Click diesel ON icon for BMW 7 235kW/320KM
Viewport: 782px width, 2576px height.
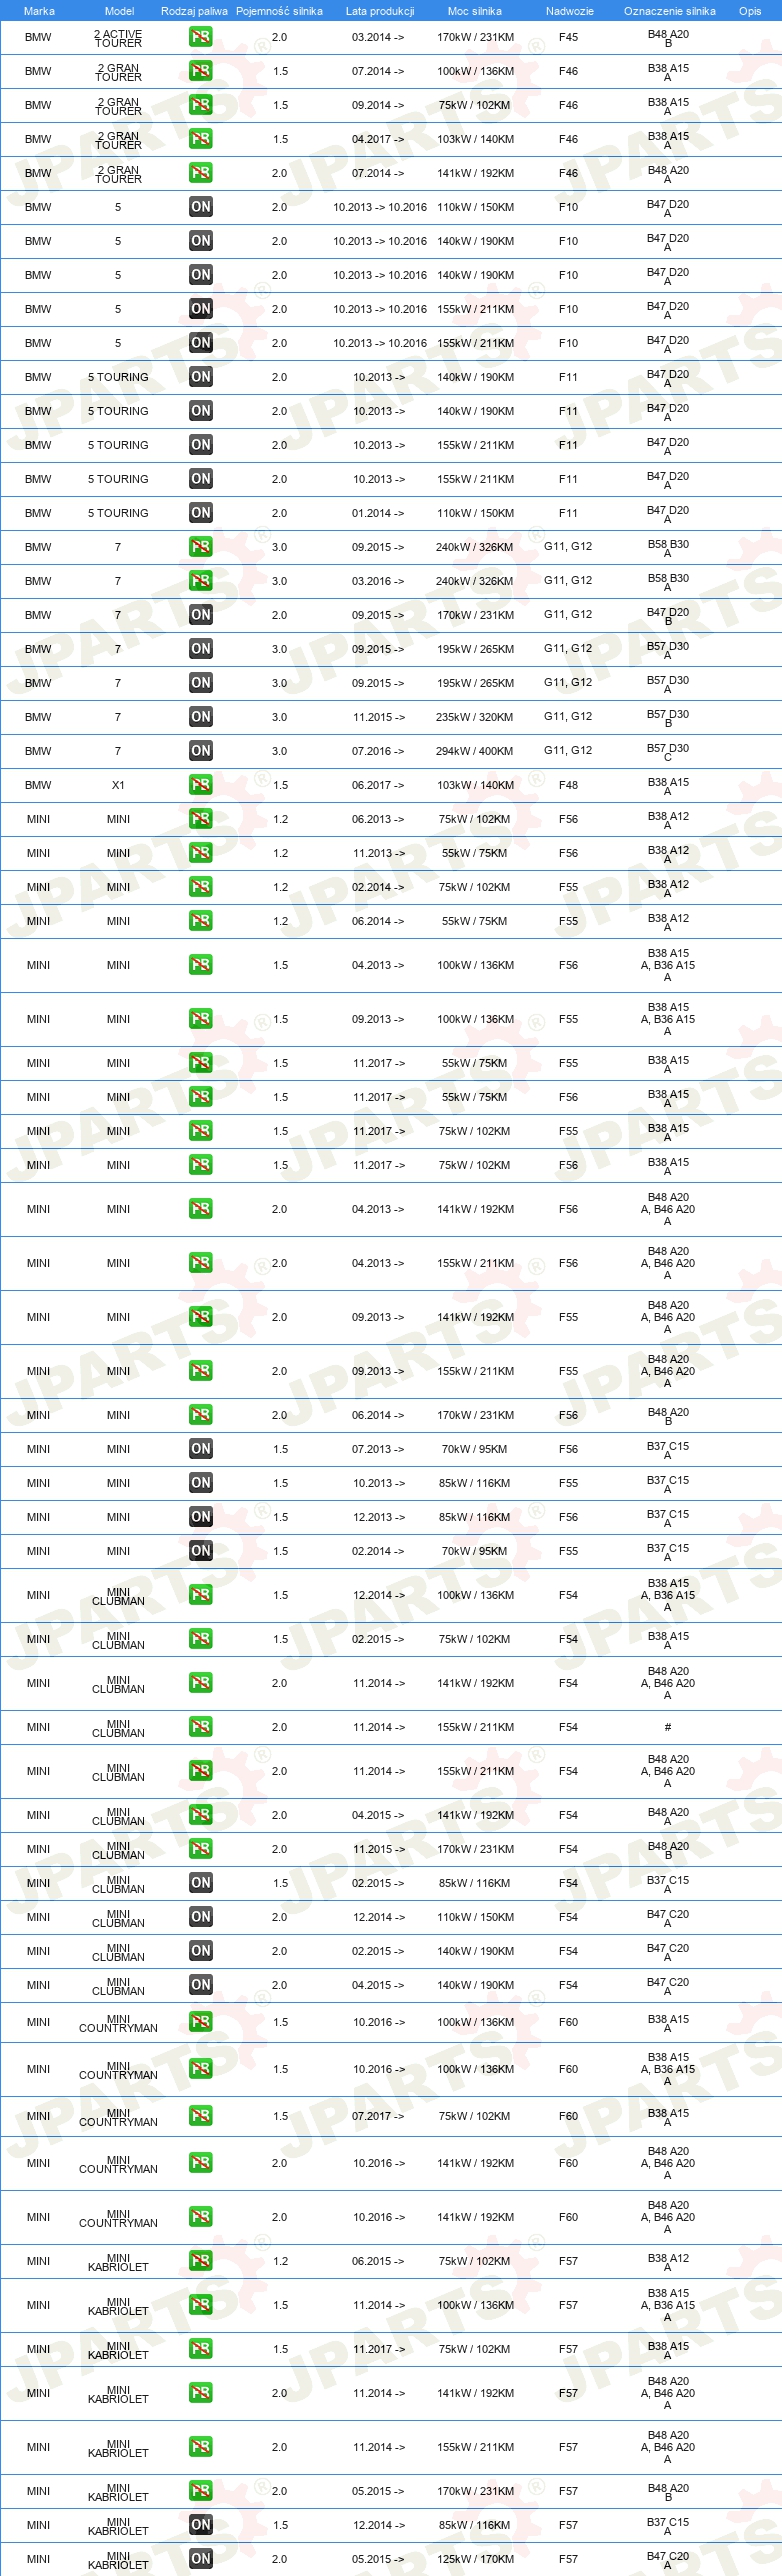point(201,717)
